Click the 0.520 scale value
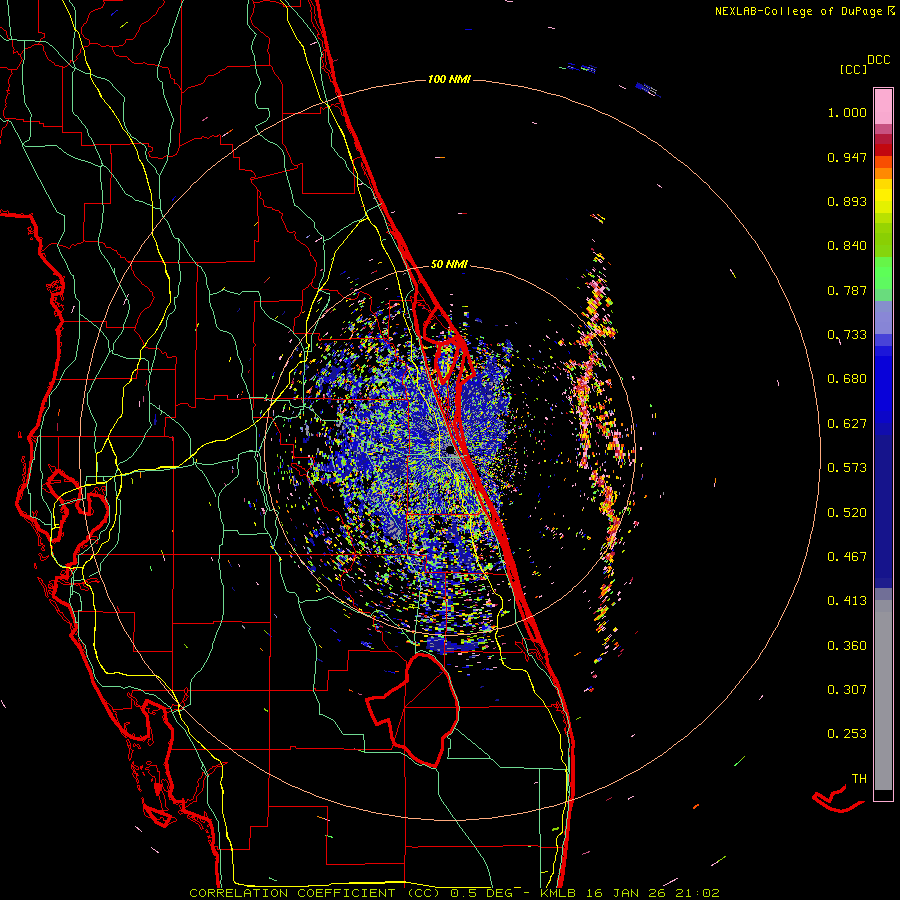Viewport: 900px width, 900px height. (x=847, y=513)
